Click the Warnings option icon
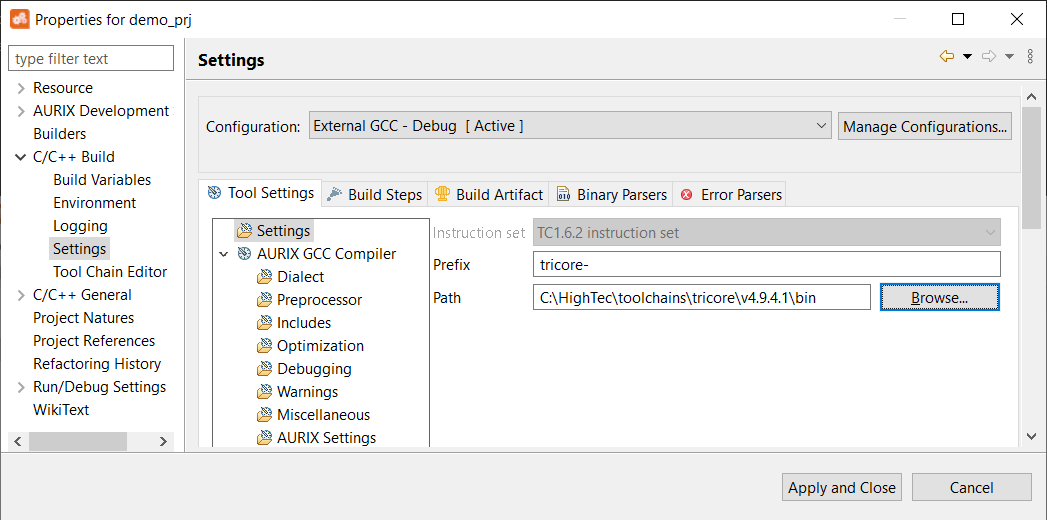1047x520 pixels. pos(265,392)
